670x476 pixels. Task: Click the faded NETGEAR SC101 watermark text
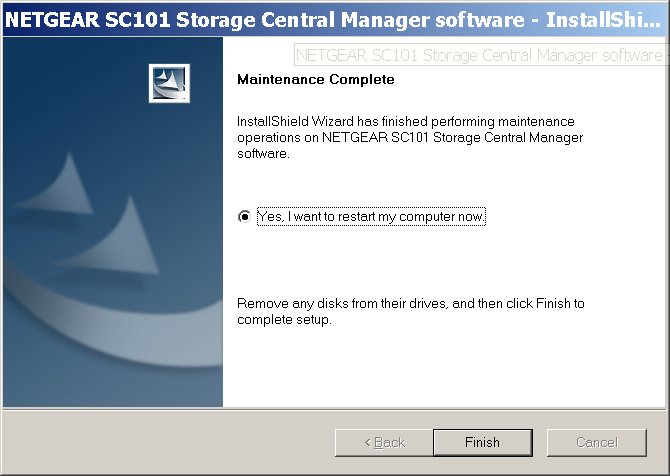pyautogui.click(x=479, y=55)
